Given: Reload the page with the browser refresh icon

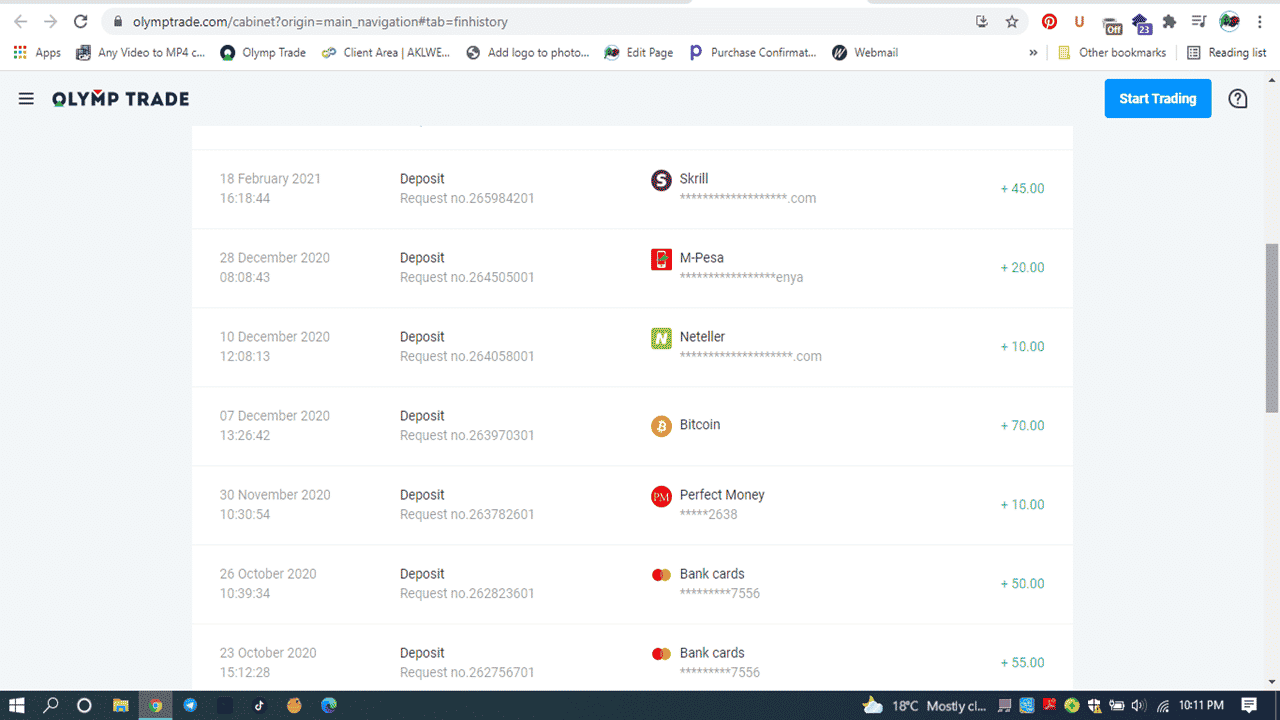Looking at the screenshot, I should 81,21.
